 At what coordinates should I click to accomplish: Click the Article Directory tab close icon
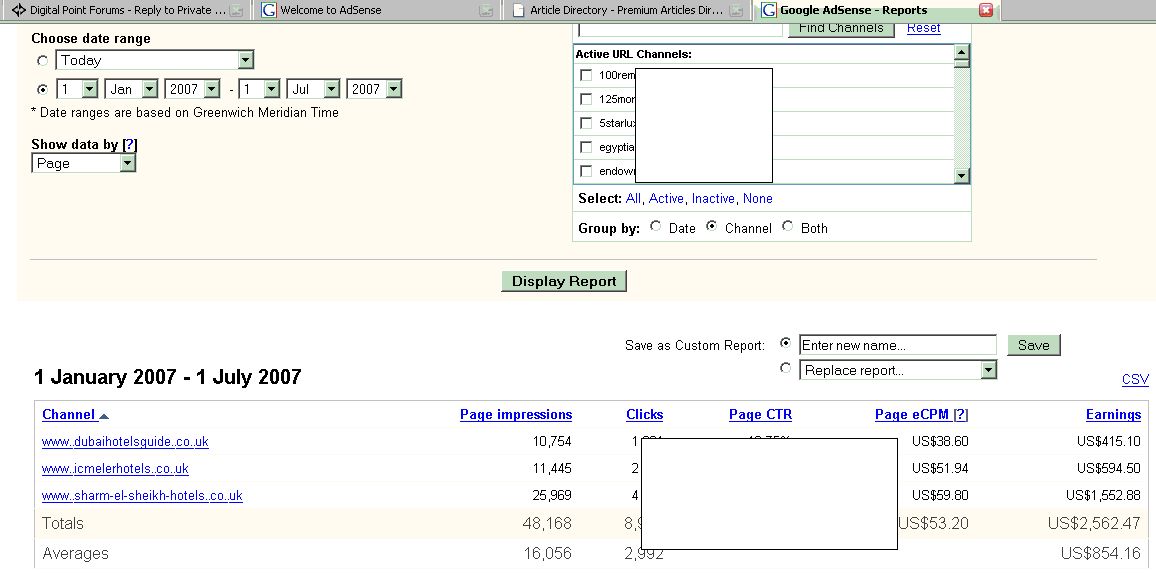[x=736, y=11]
